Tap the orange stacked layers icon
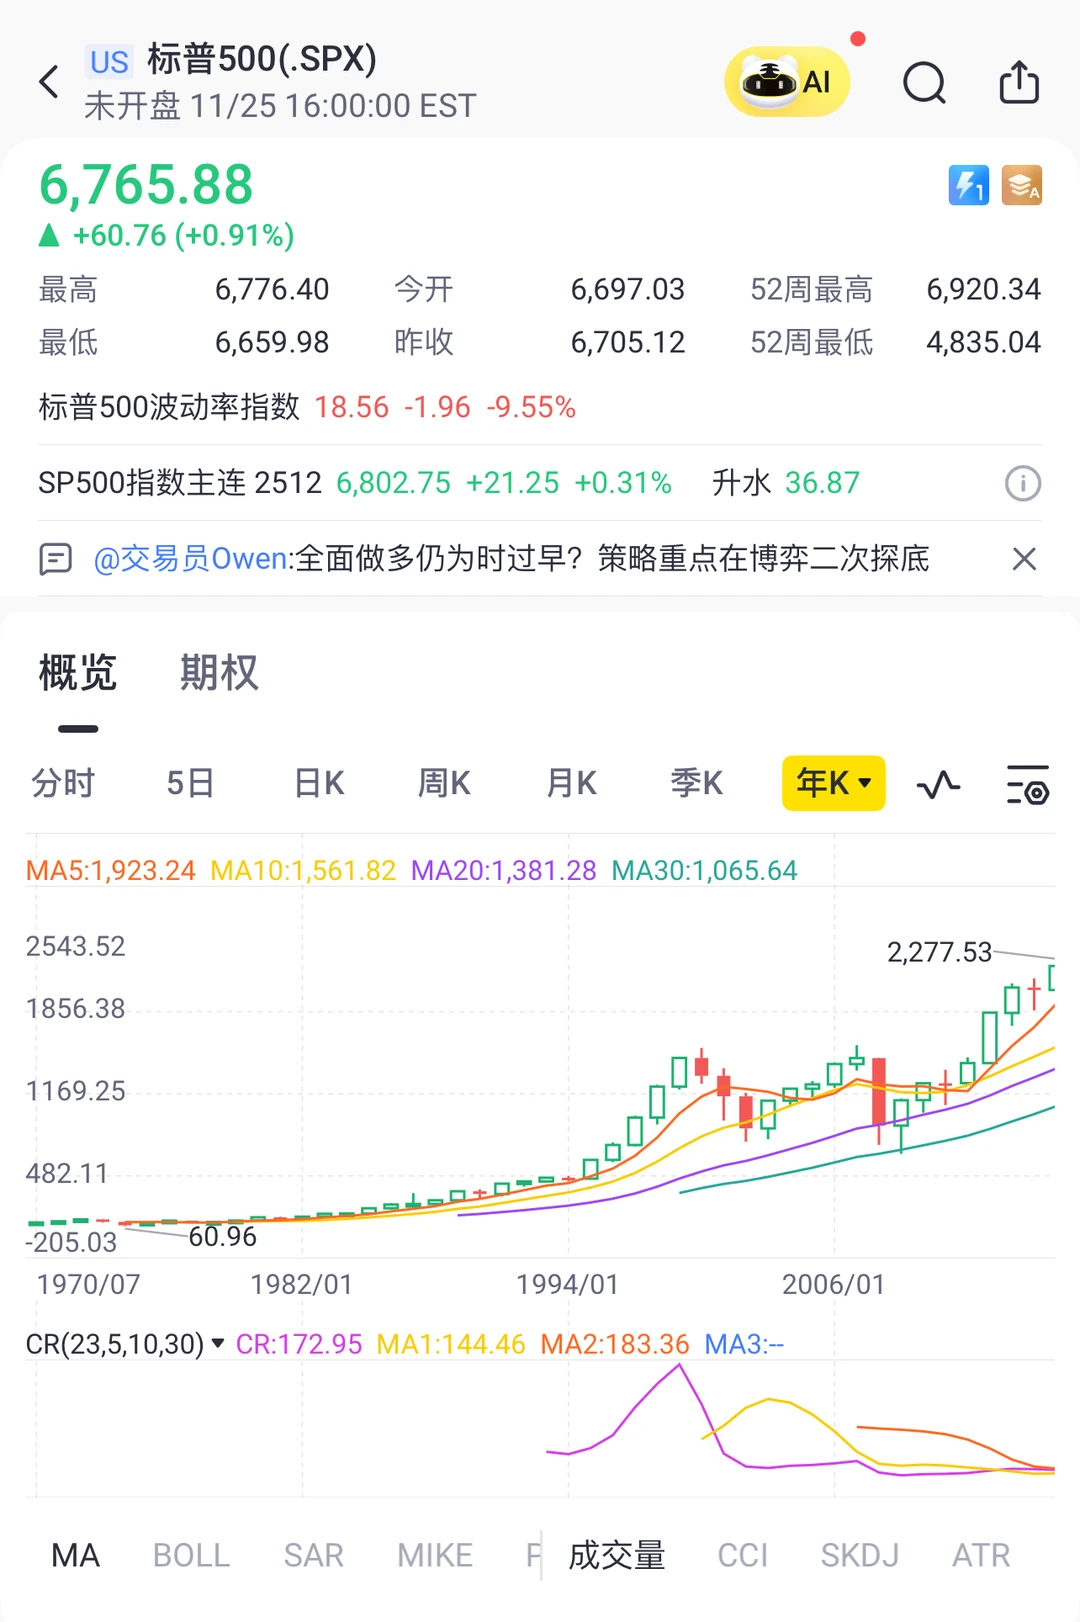Image resolution: width=1080 pixels, height=1622 pixels. tap(1022, 185)
